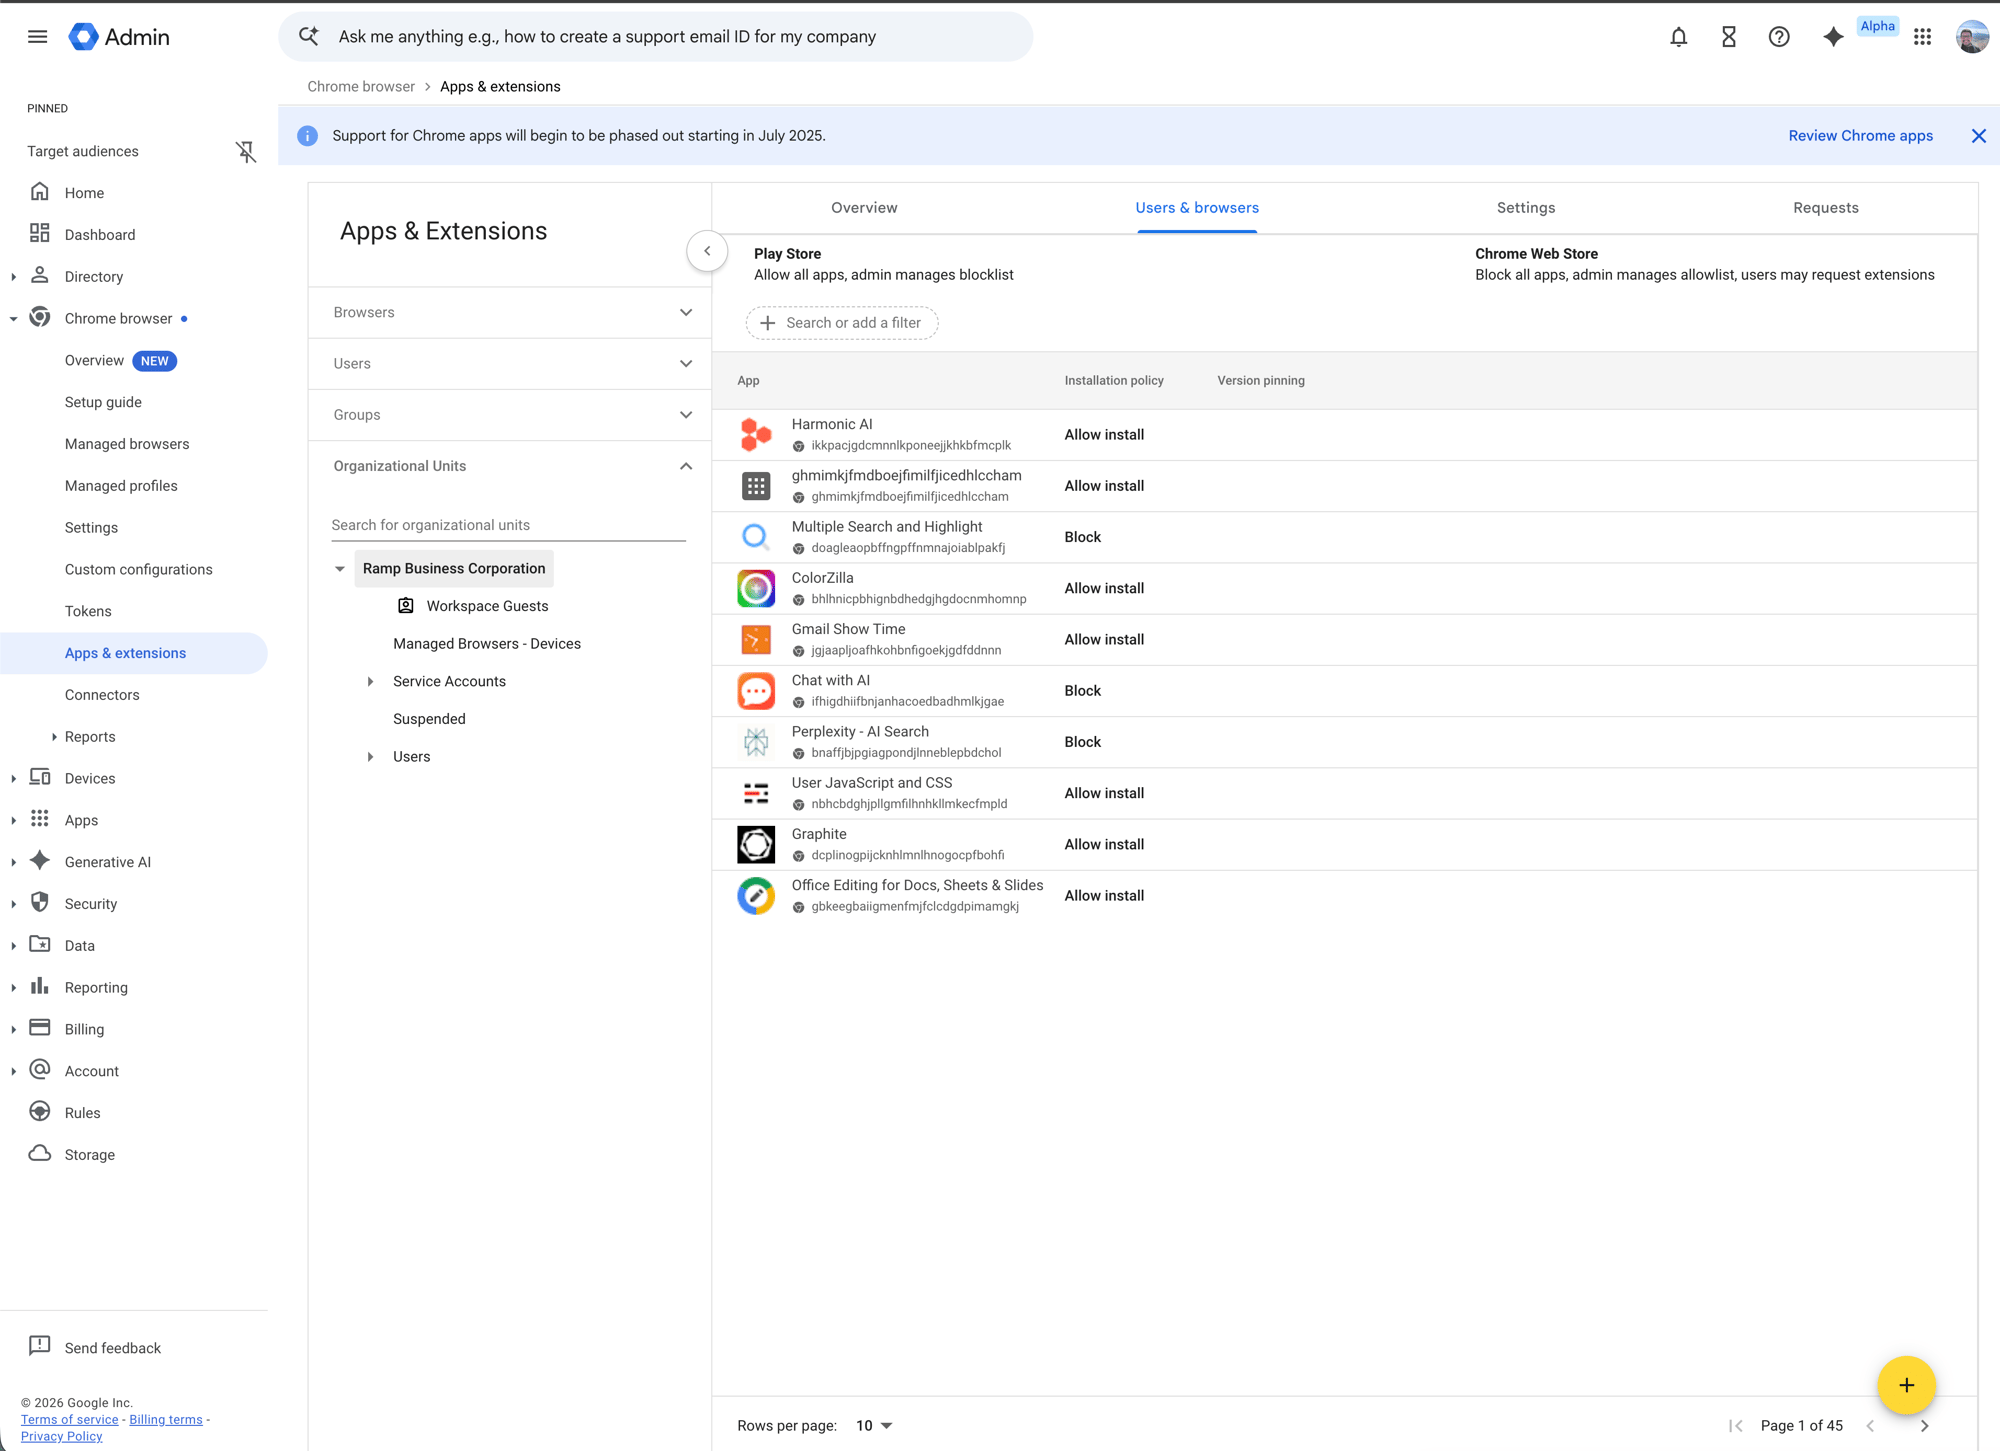Open the Google apps grid

tap(1922, 37)
